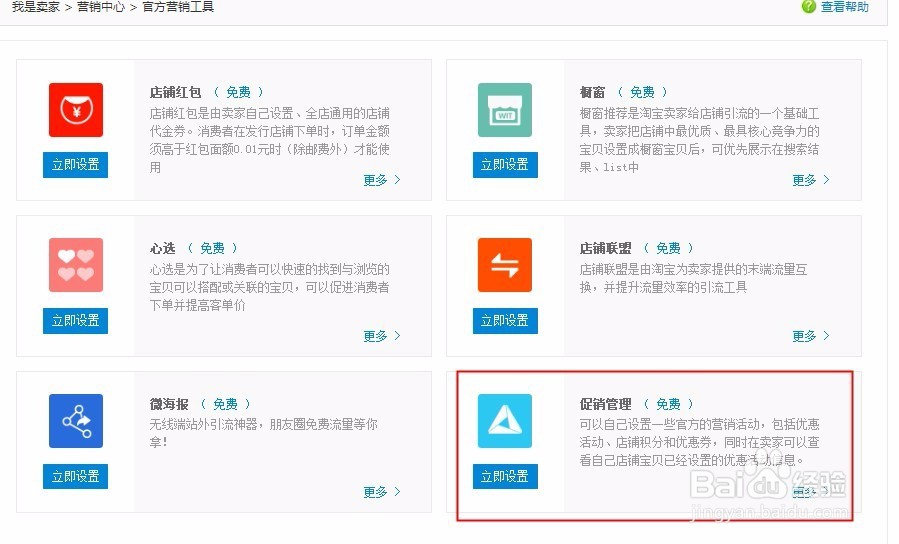
Task: Click 立即设置 under 微海报
Action: pos(75,476)
